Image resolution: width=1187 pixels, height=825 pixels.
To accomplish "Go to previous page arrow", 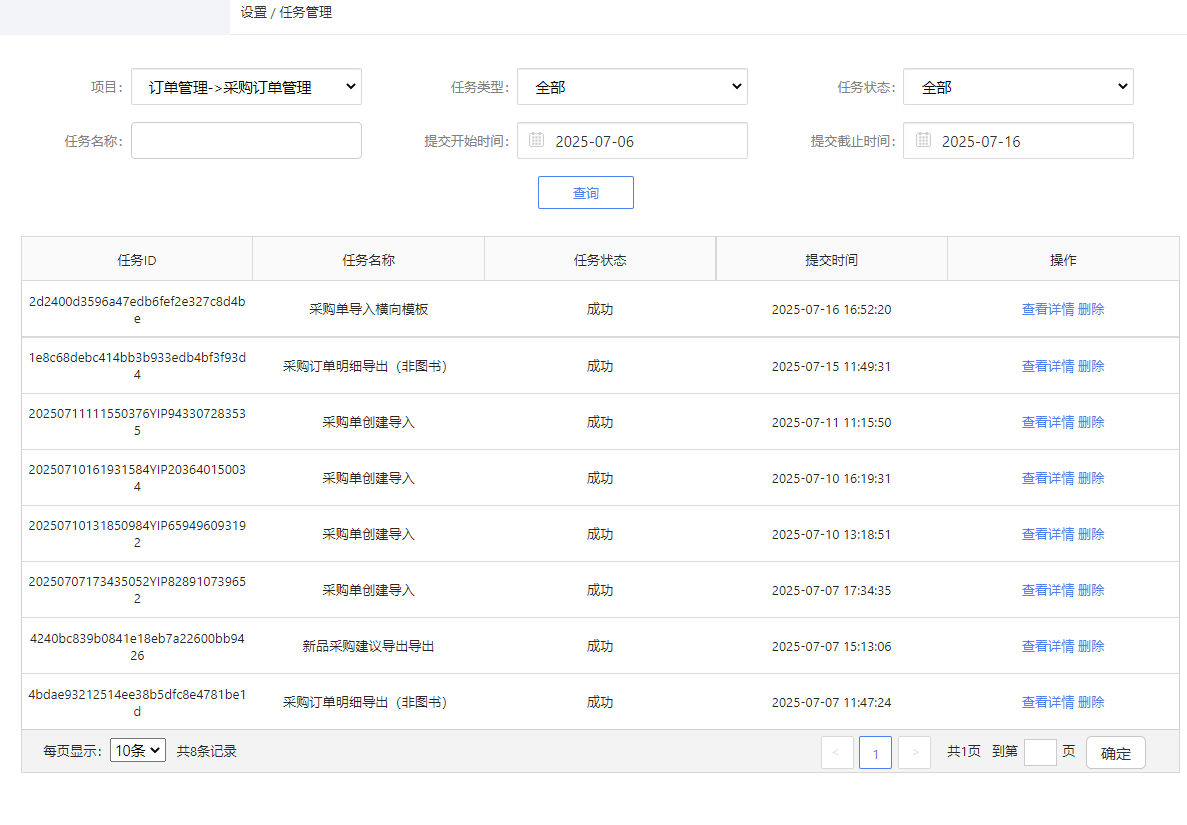I will [837, 753].
